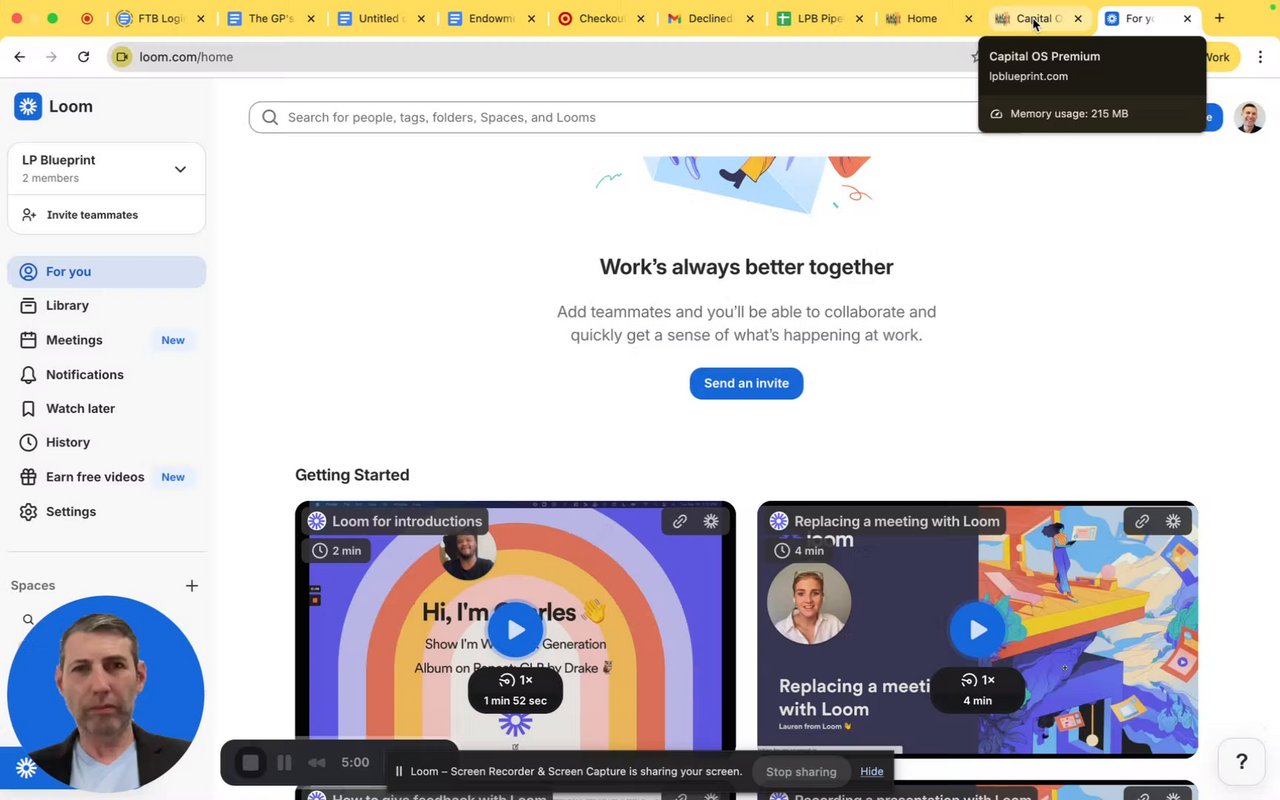Click Stop sharing button
This screenshot has width=1280, height=800.
pos(801,771)
